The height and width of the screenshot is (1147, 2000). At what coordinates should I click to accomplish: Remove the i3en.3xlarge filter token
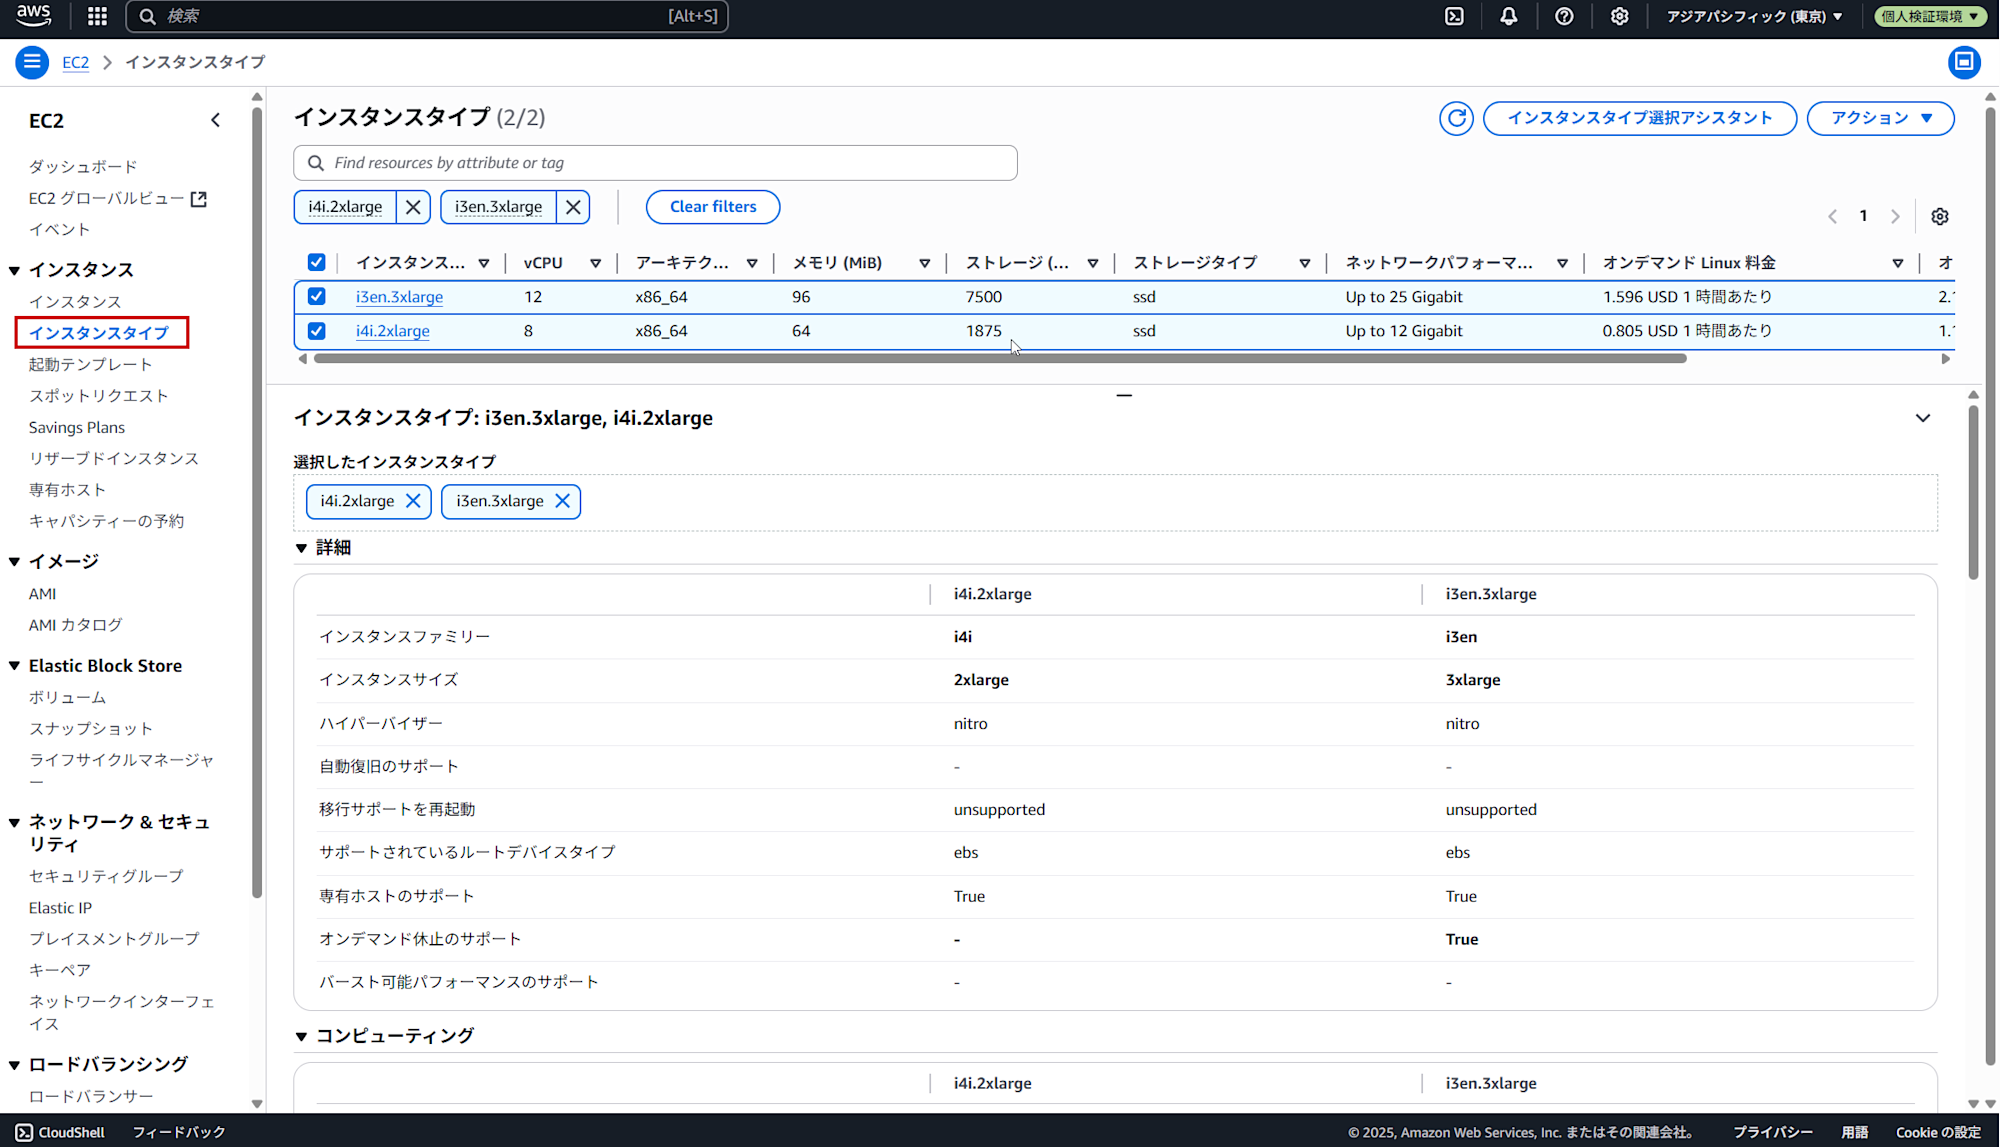(573, 207)
